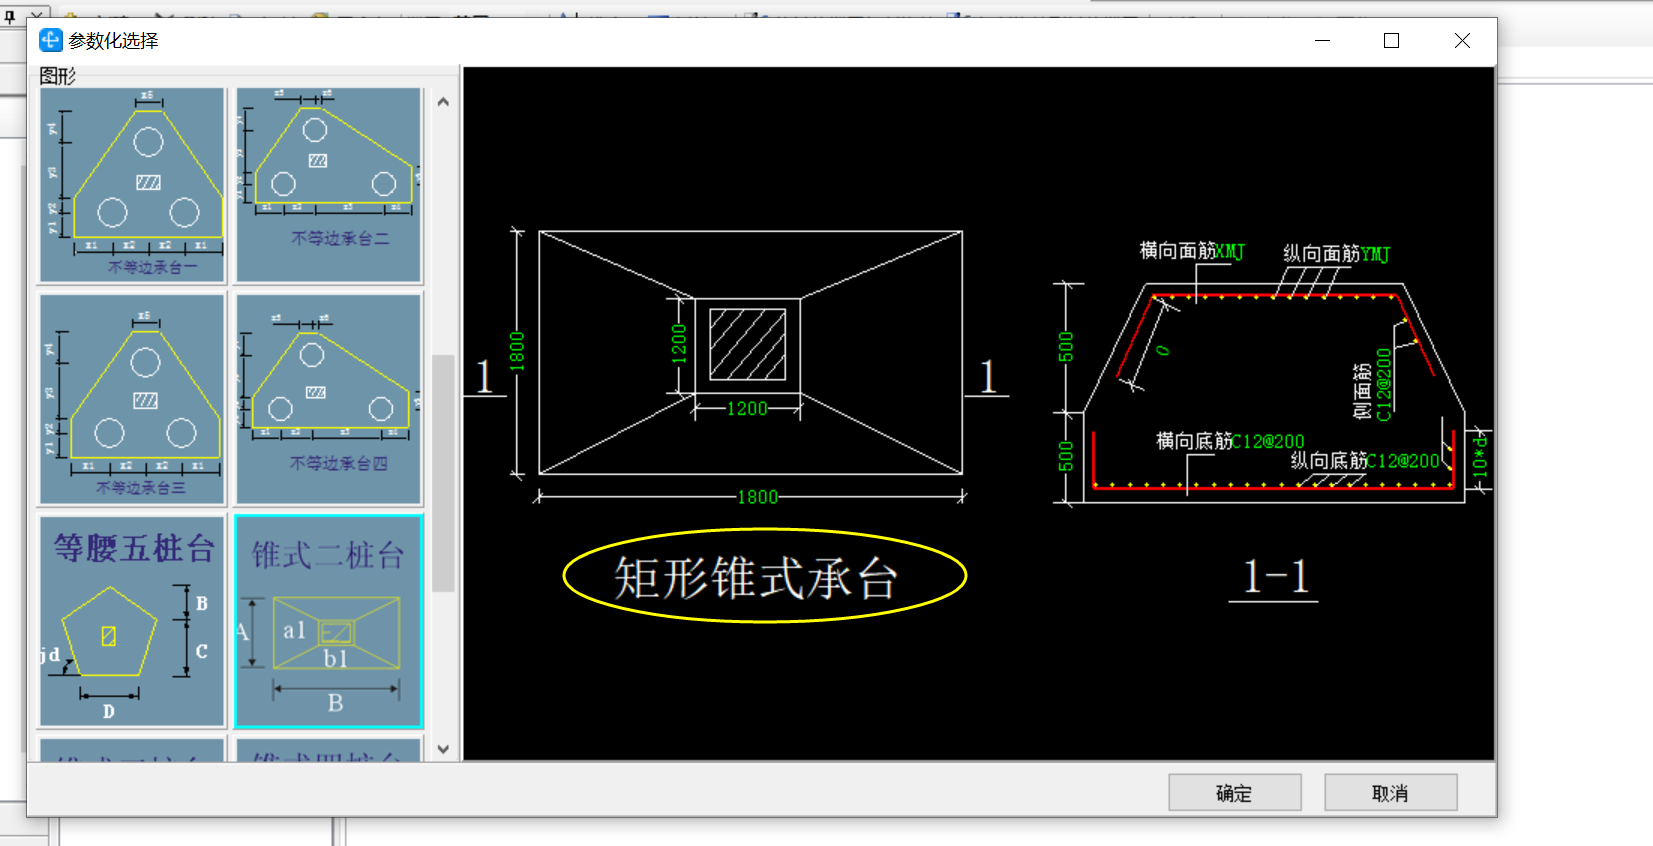
Task: Click the 1800 width dimension value
Action: pyautogui.click(x=757, y=497)
